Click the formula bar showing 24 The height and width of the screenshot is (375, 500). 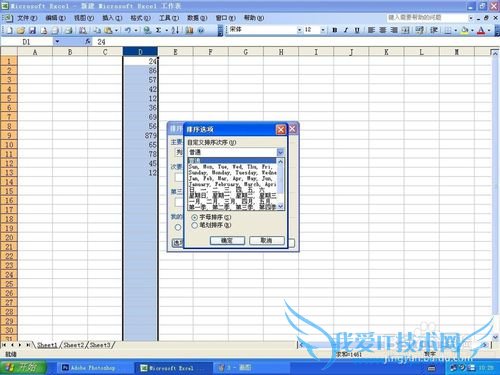295,42
